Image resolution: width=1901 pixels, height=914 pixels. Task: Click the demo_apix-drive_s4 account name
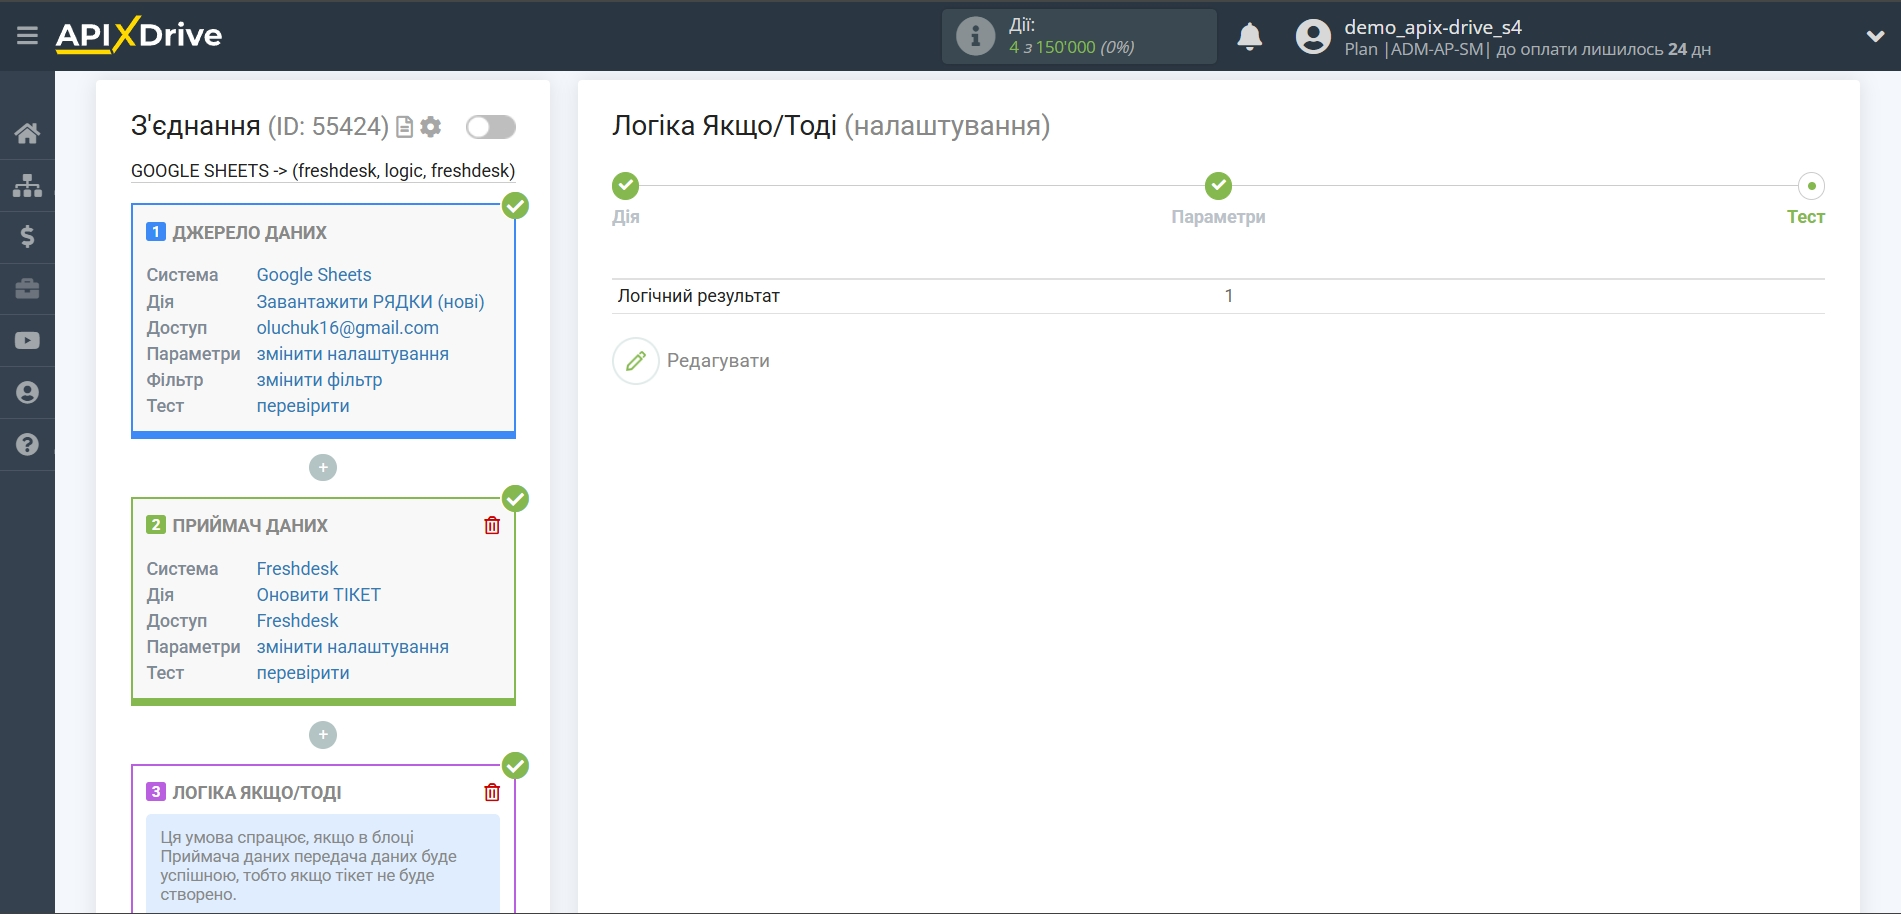tap(1433, 27)
